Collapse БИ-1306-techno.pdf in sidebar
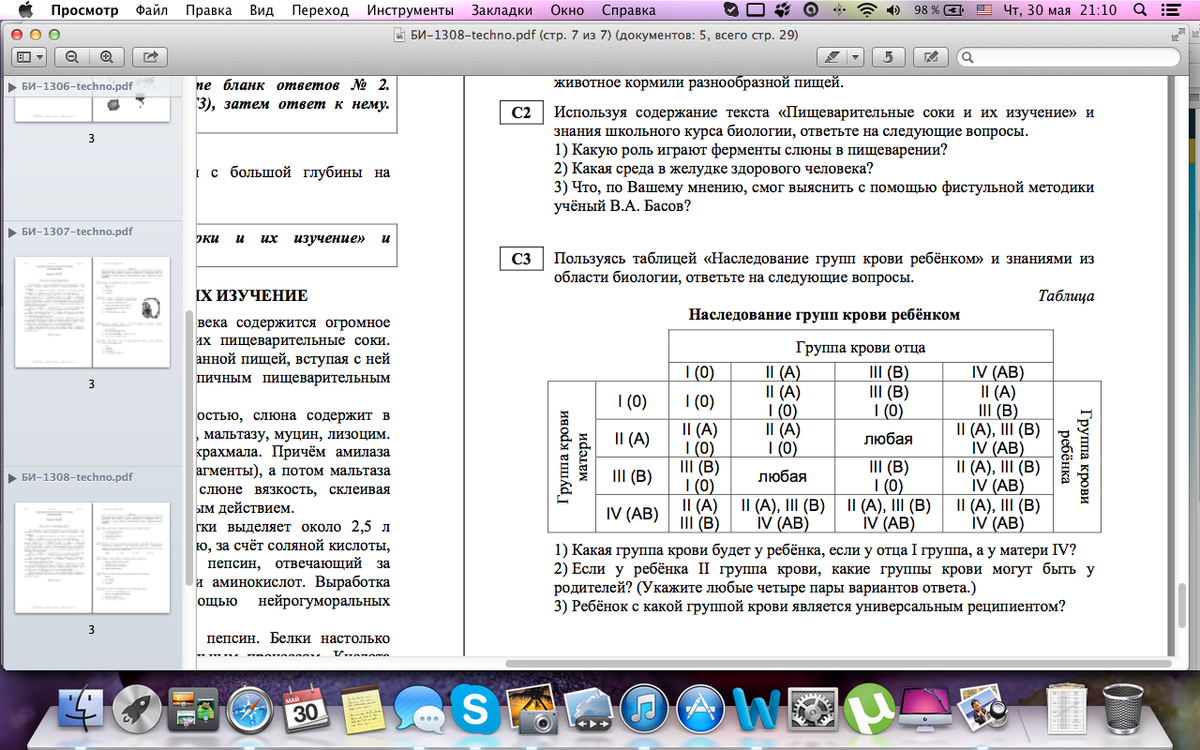The image size is (1200, 750). (13, 87)
